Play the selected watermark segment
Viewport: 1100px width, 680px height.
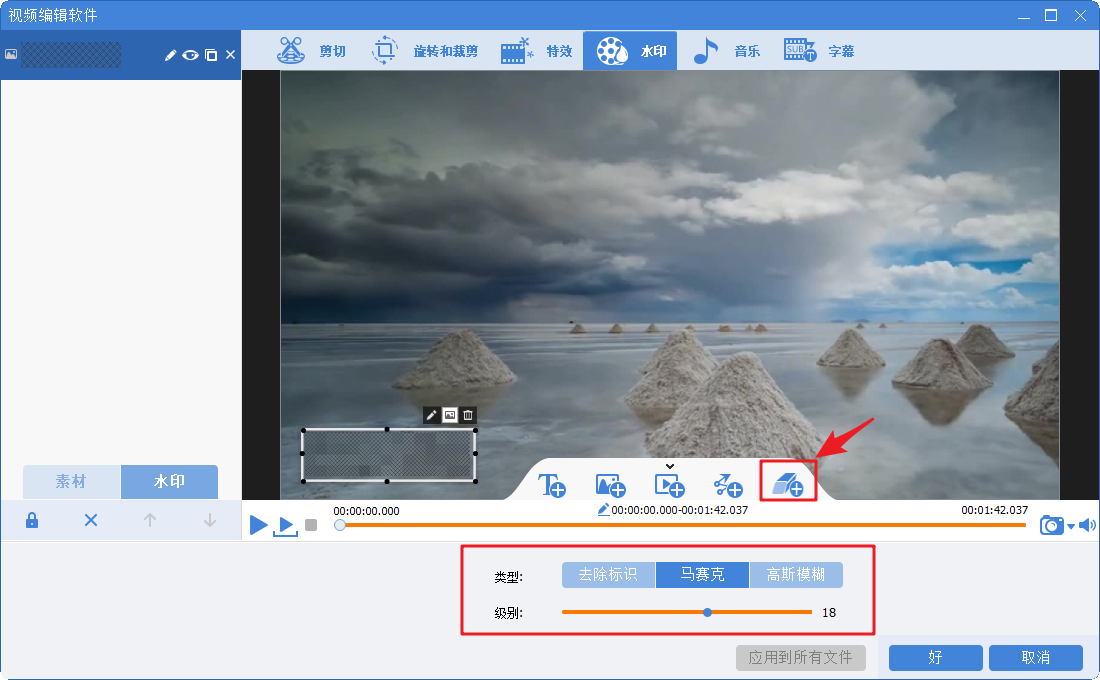pyautogui.click(x=286, y=526)
